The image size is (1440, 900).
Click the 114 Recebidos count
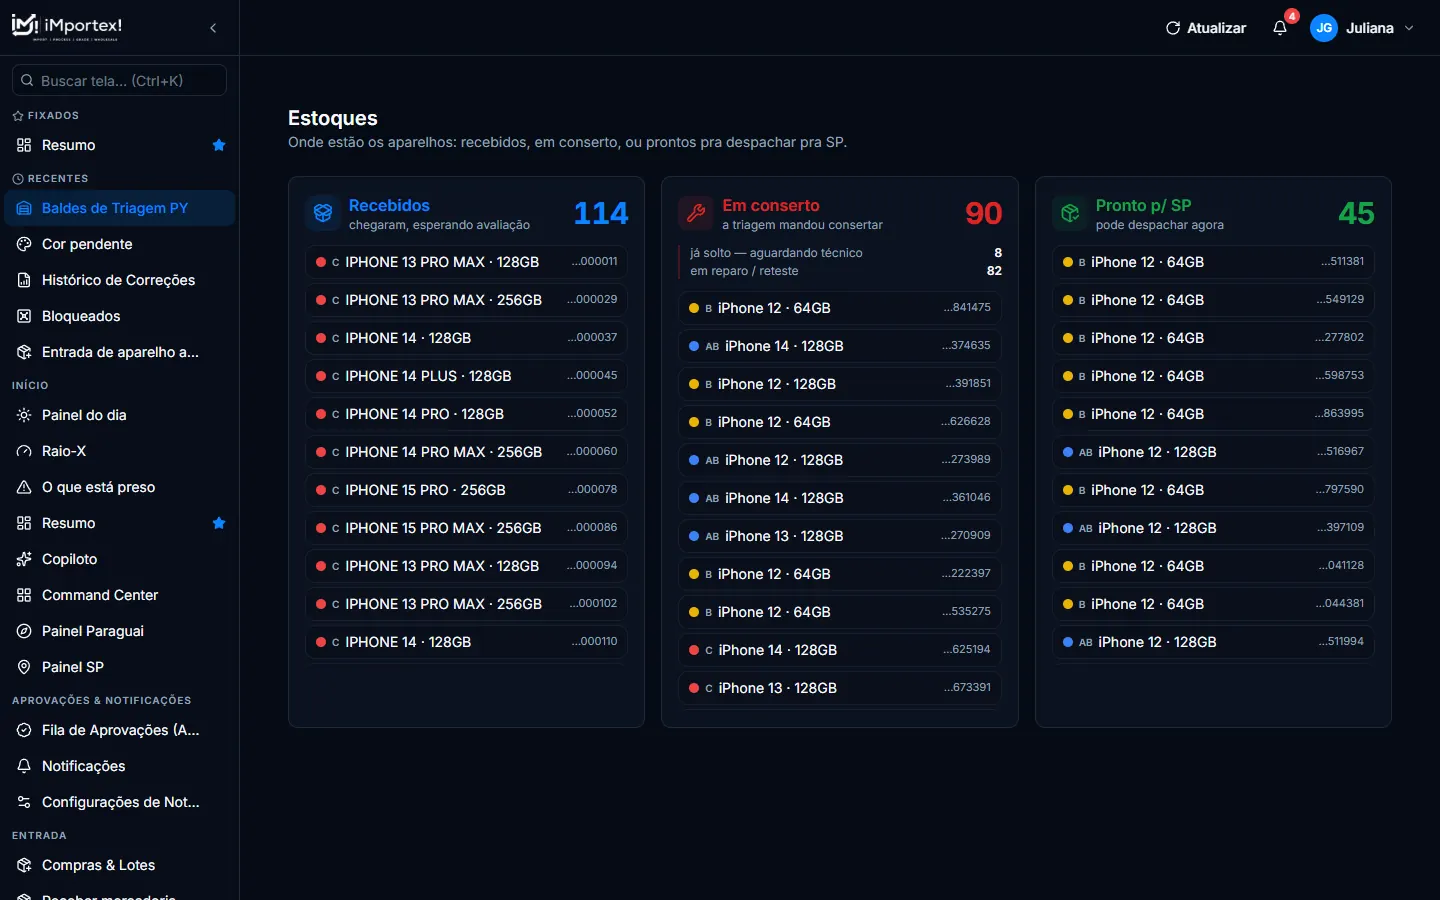pos(601,213)
